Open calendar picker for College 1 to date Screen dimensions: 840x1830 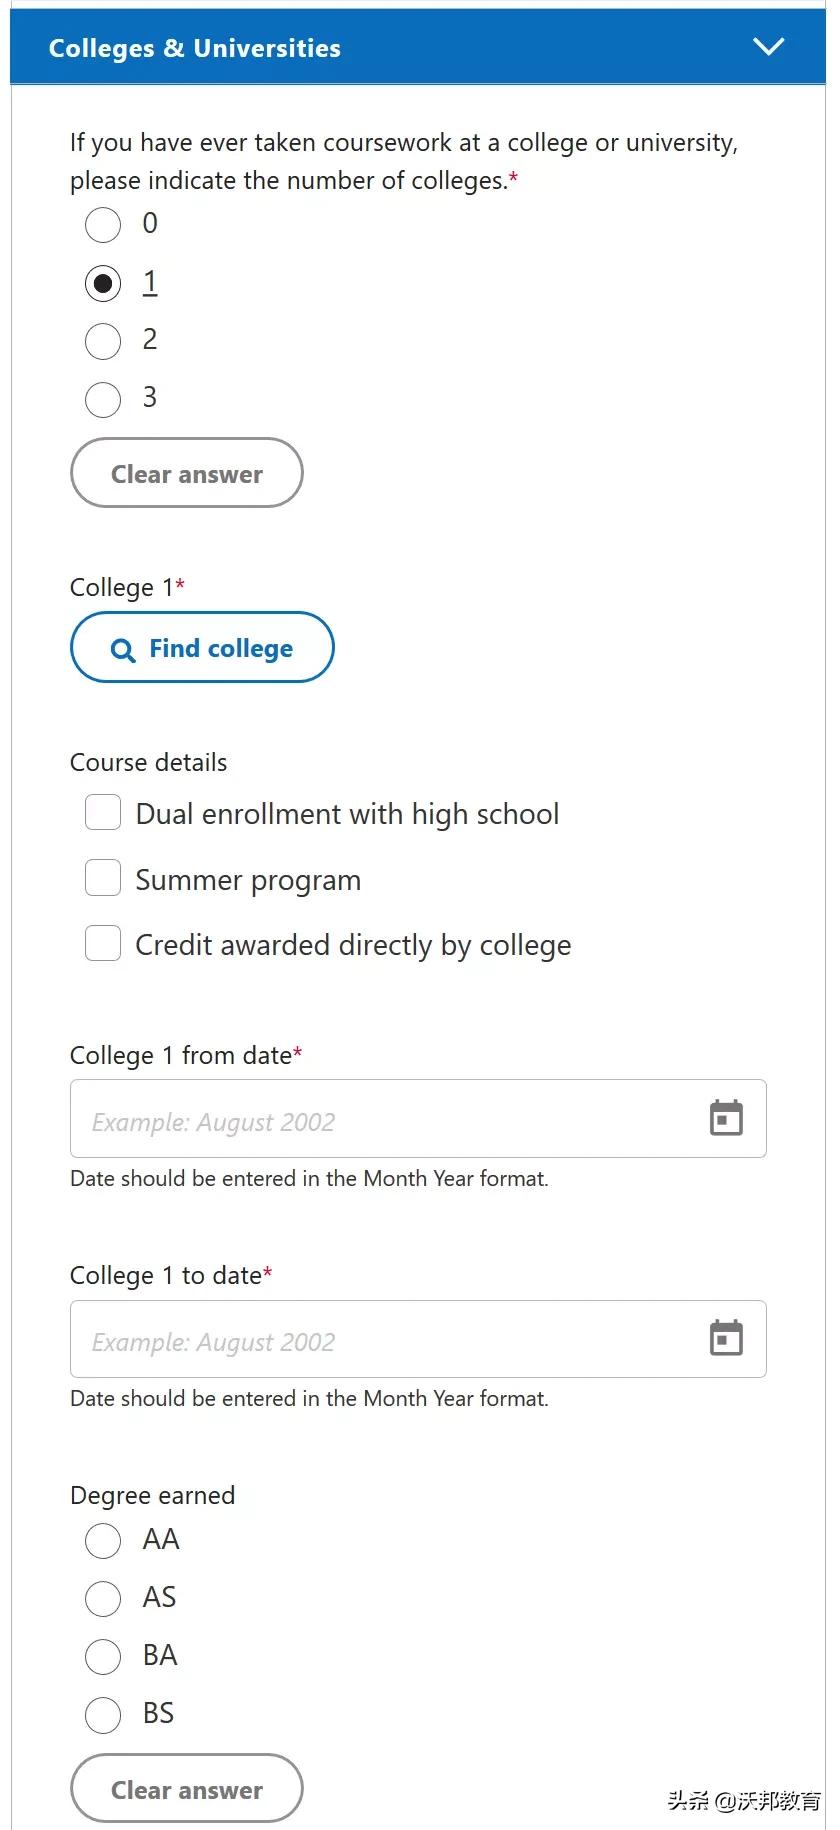point(726,1338)
